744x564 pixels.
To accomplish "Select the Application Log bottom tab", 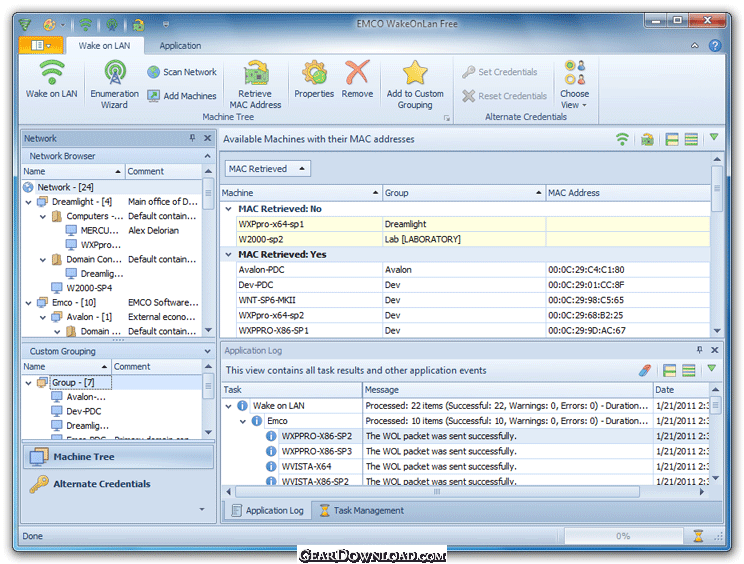I will tap(268, 511).
